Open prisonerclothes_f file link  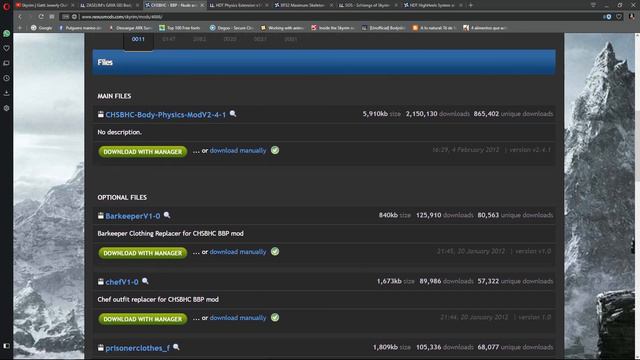(x=137, y=348)
